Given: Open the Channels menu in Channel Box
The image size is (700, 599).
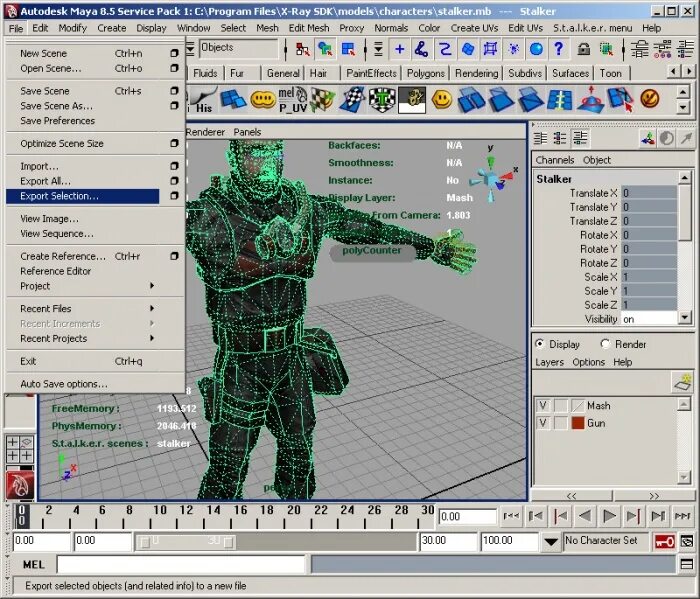Looking at the screenshot, I should (554, 160).
